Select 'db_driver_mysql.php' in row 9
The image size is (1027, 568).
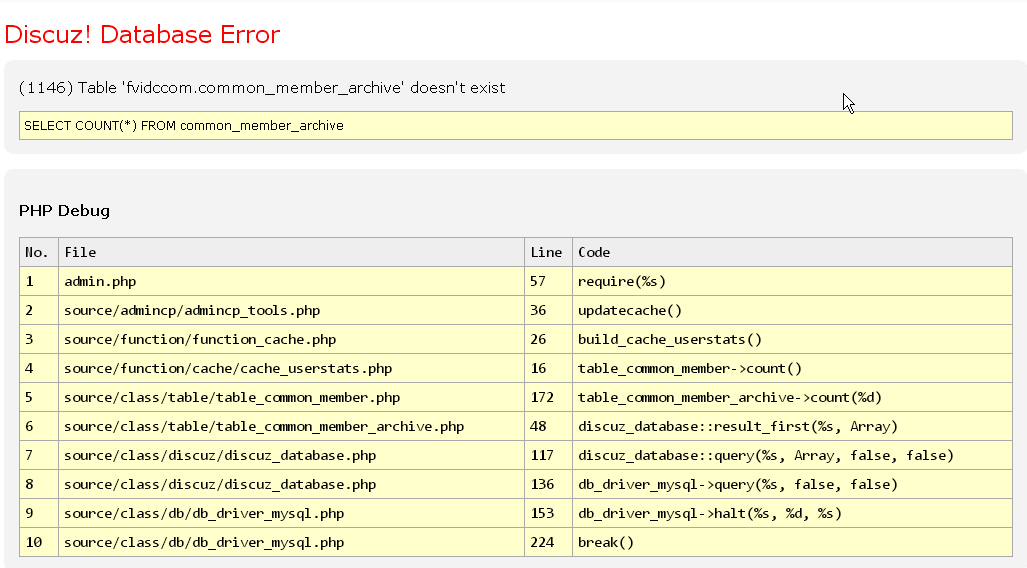[204, 514]
